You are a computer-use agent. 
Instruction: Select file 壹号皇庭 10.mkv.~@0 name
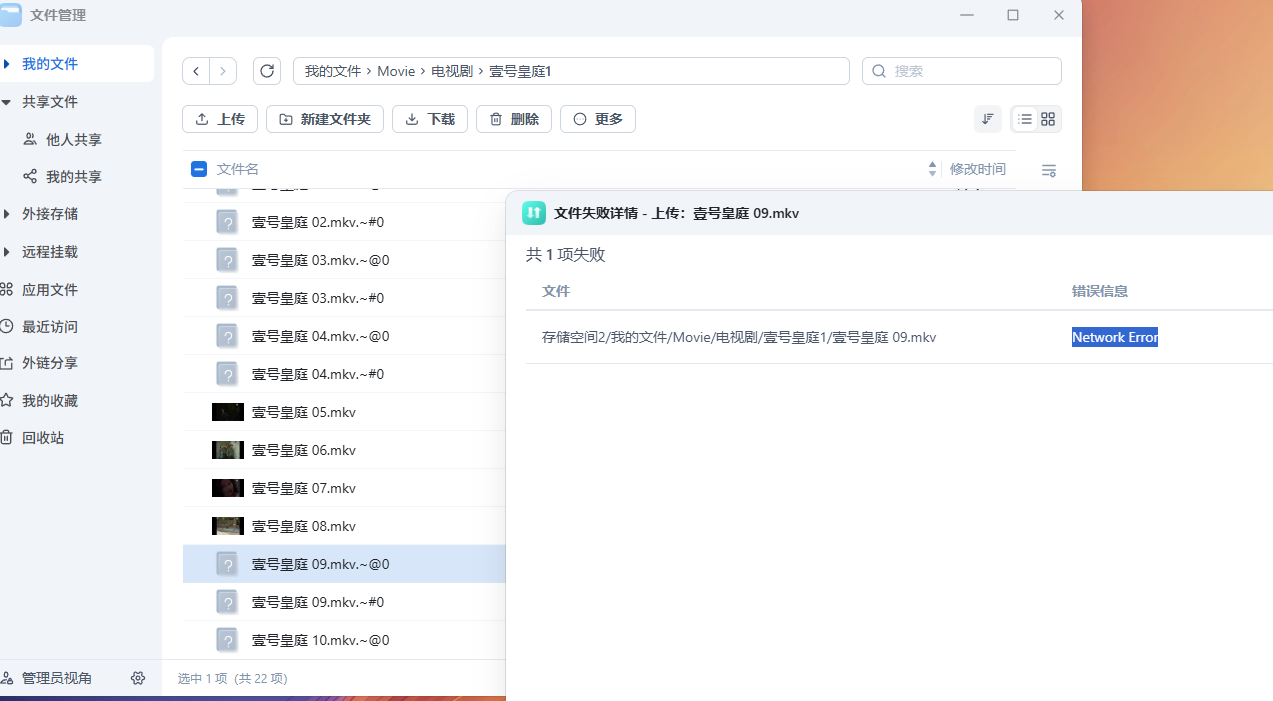320,640
